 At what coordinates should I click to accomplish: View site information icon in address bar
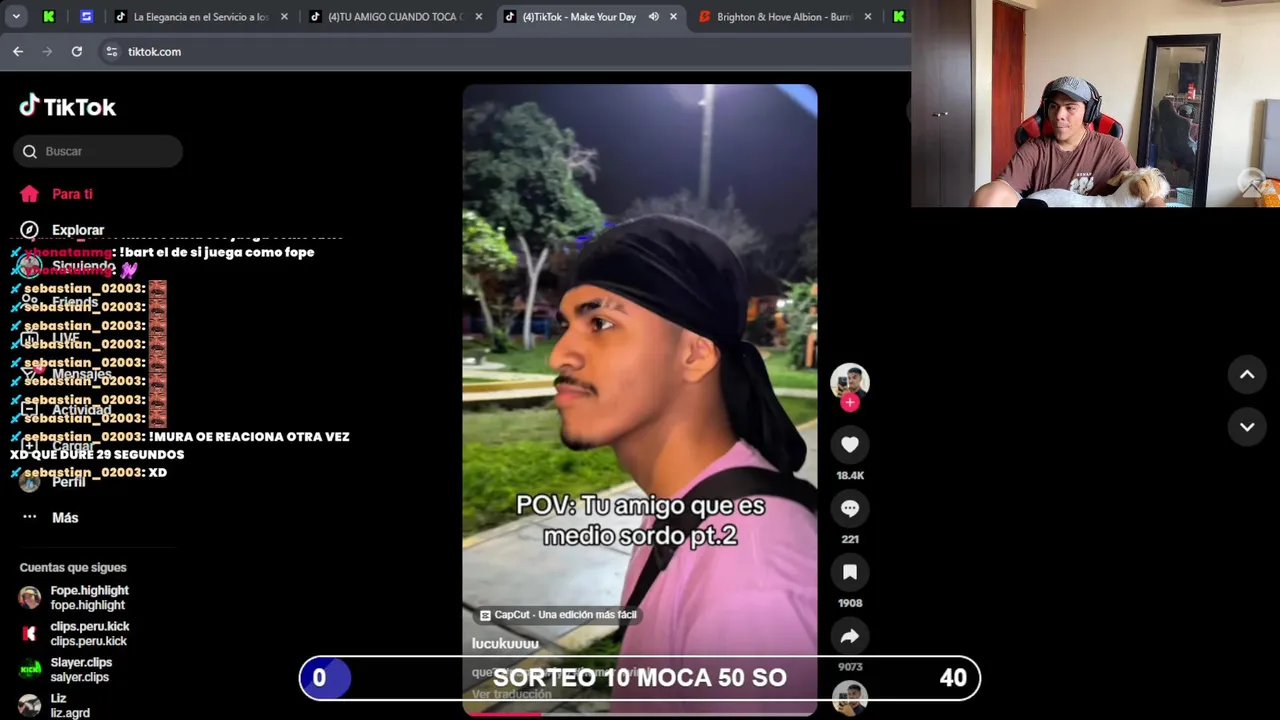[x=111, y=51]
